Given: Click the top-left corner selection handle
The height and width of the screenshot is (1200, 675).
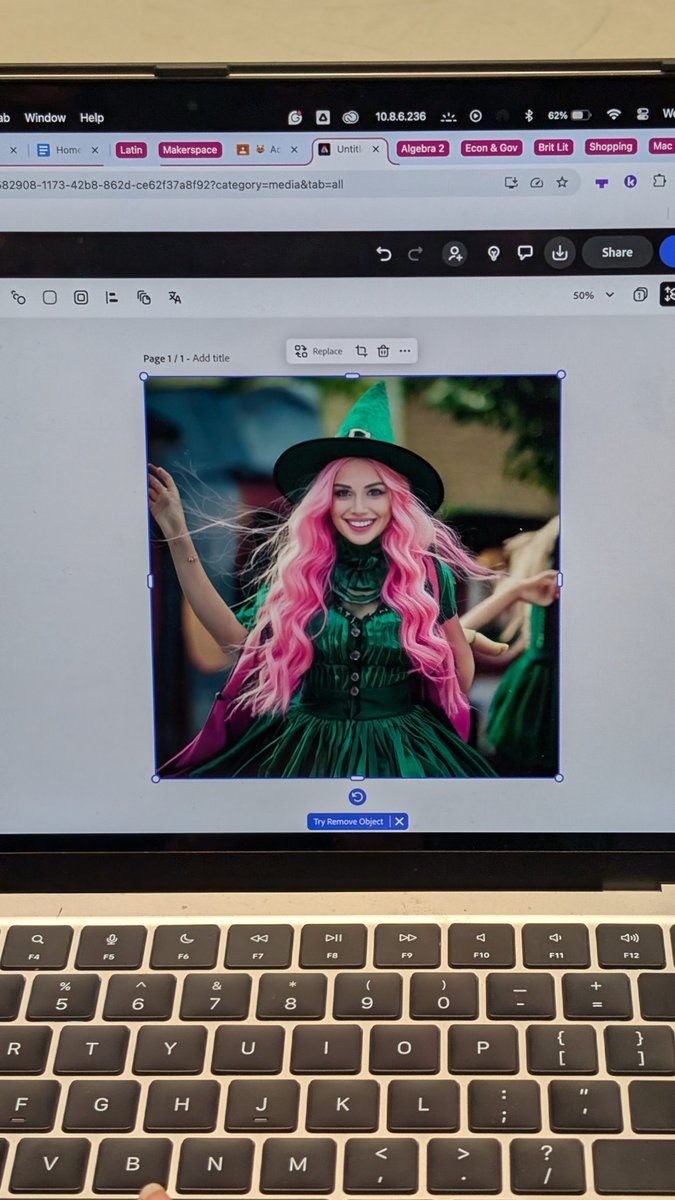Looking at the screenshot, I should [144, 377].
